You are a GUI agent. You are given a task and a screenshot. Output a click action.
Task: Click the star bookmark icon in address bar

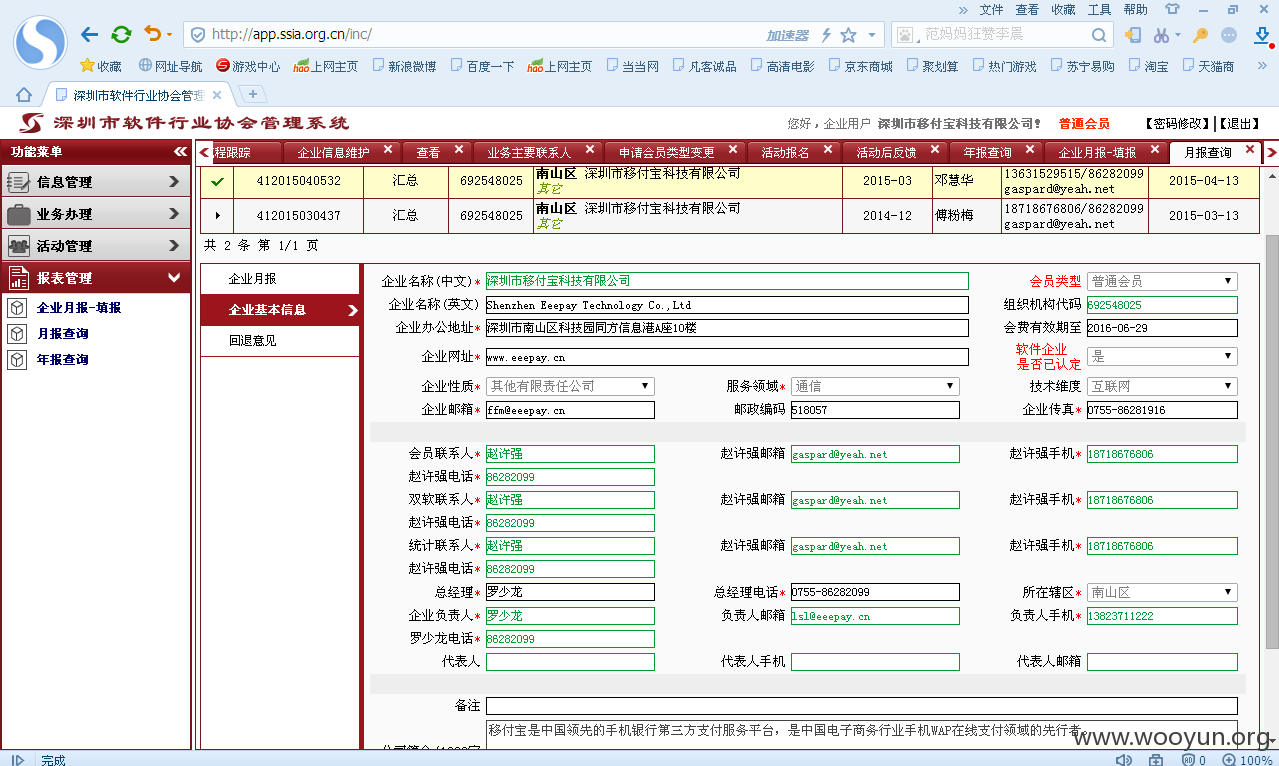(x=849, y=35)
